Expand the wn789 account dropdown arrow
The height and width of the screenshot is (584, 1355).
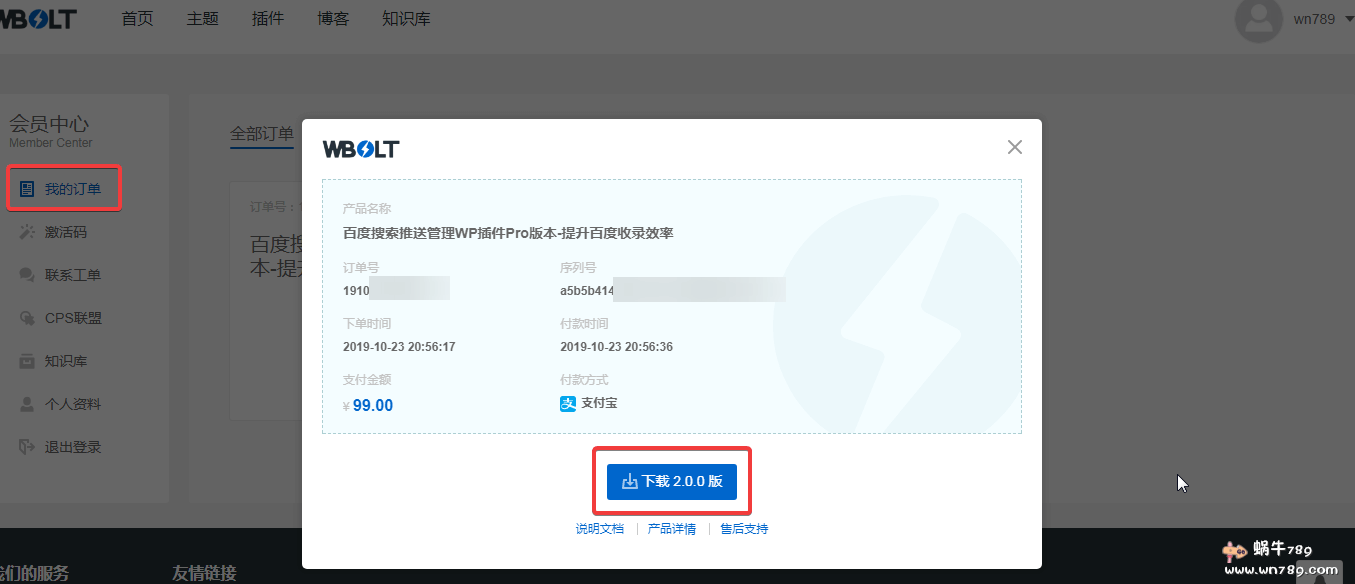tap(1348, 19)
